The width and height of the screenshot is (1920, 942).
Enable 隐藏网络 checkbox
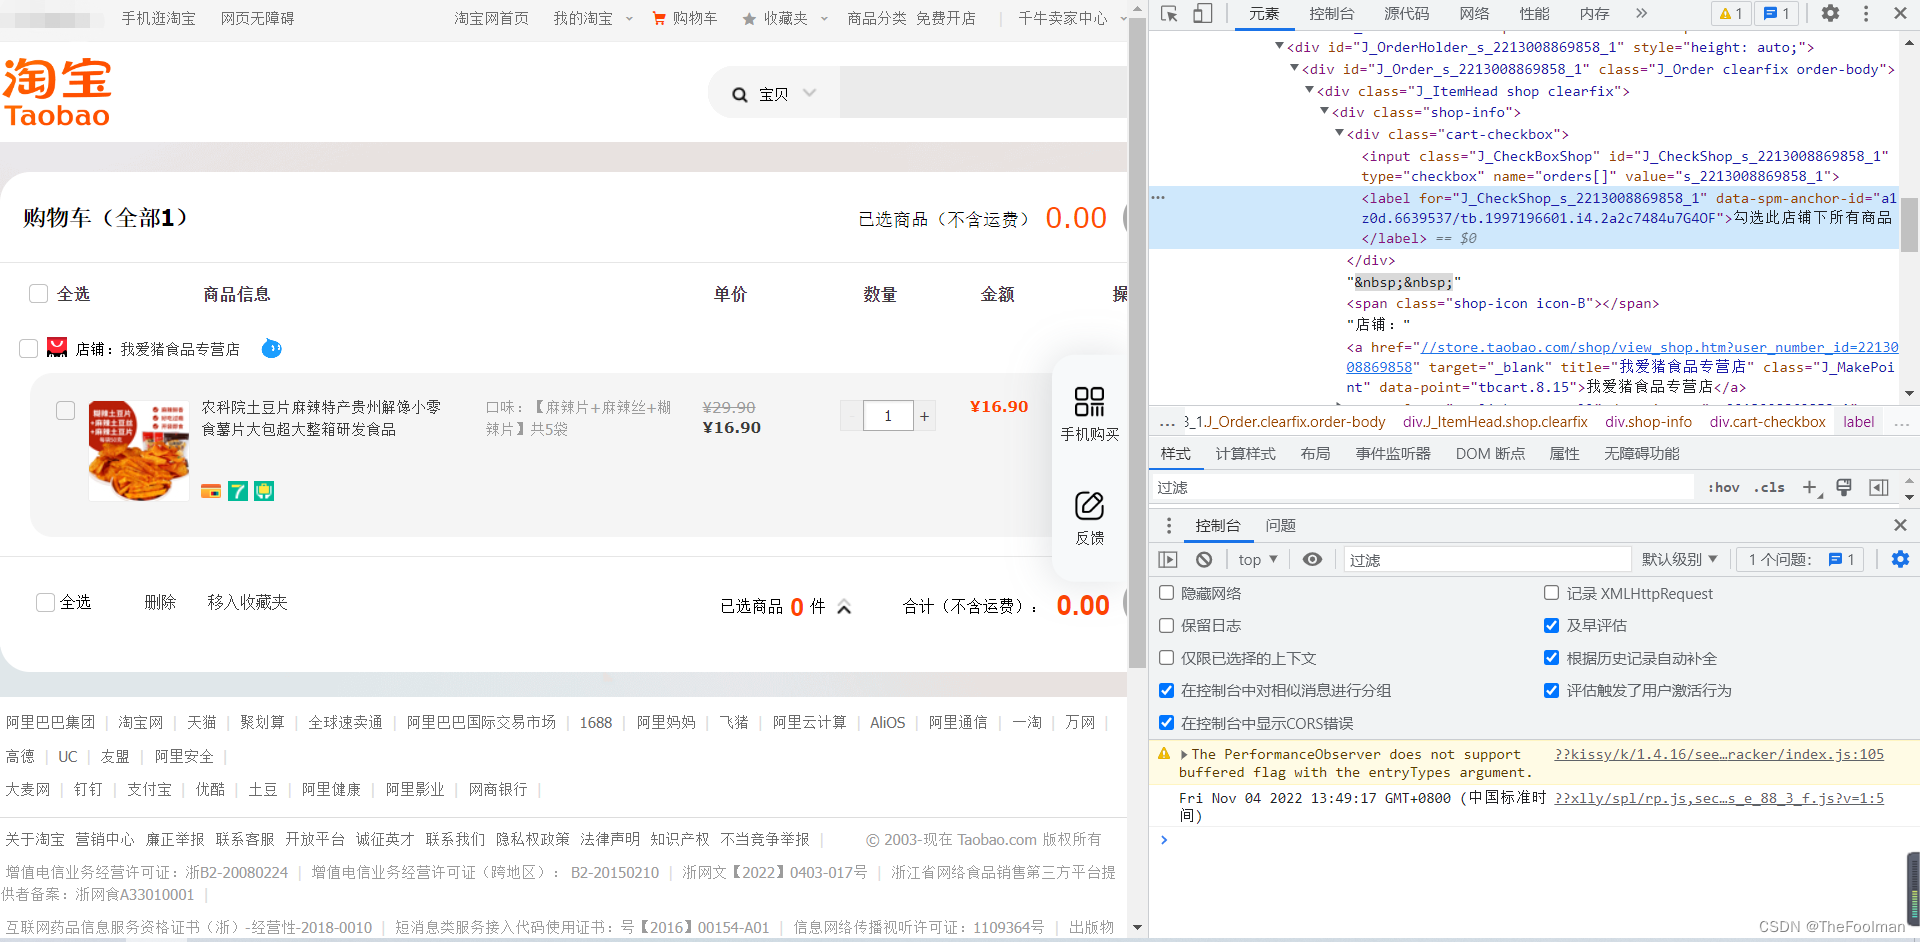[1166, 593]
